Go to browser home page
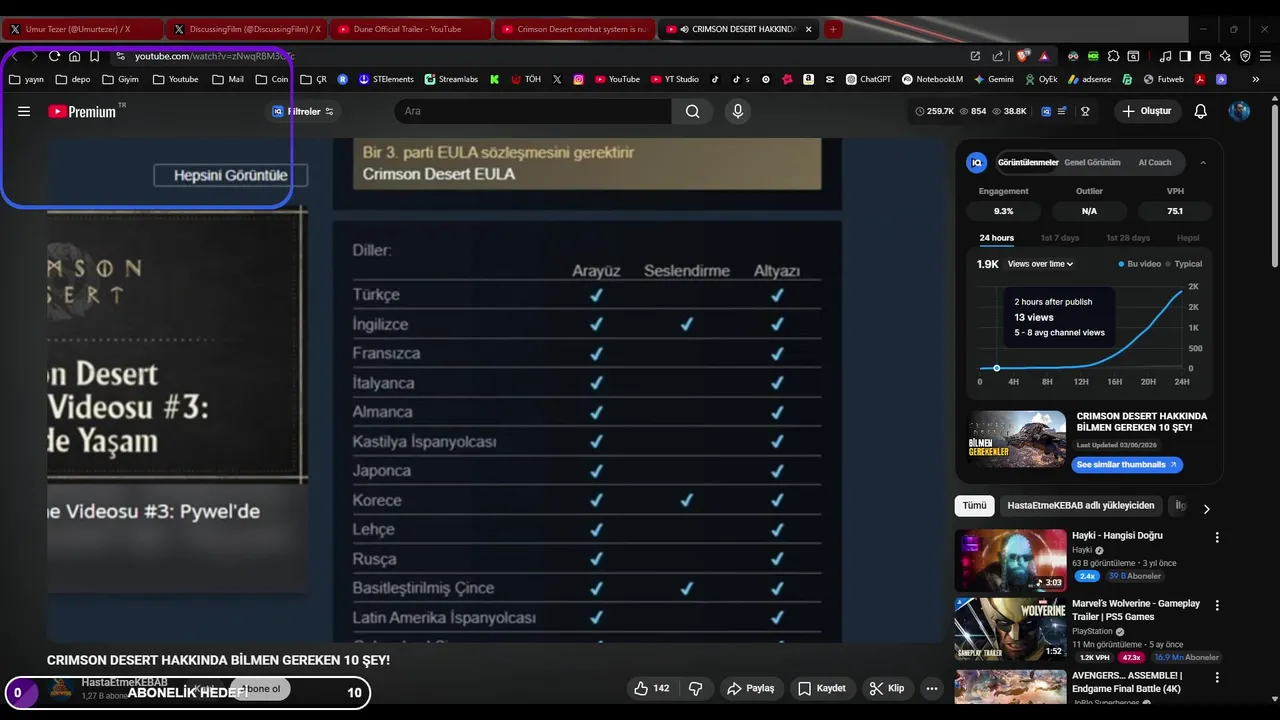1280x720 pixels. point(74,56)
